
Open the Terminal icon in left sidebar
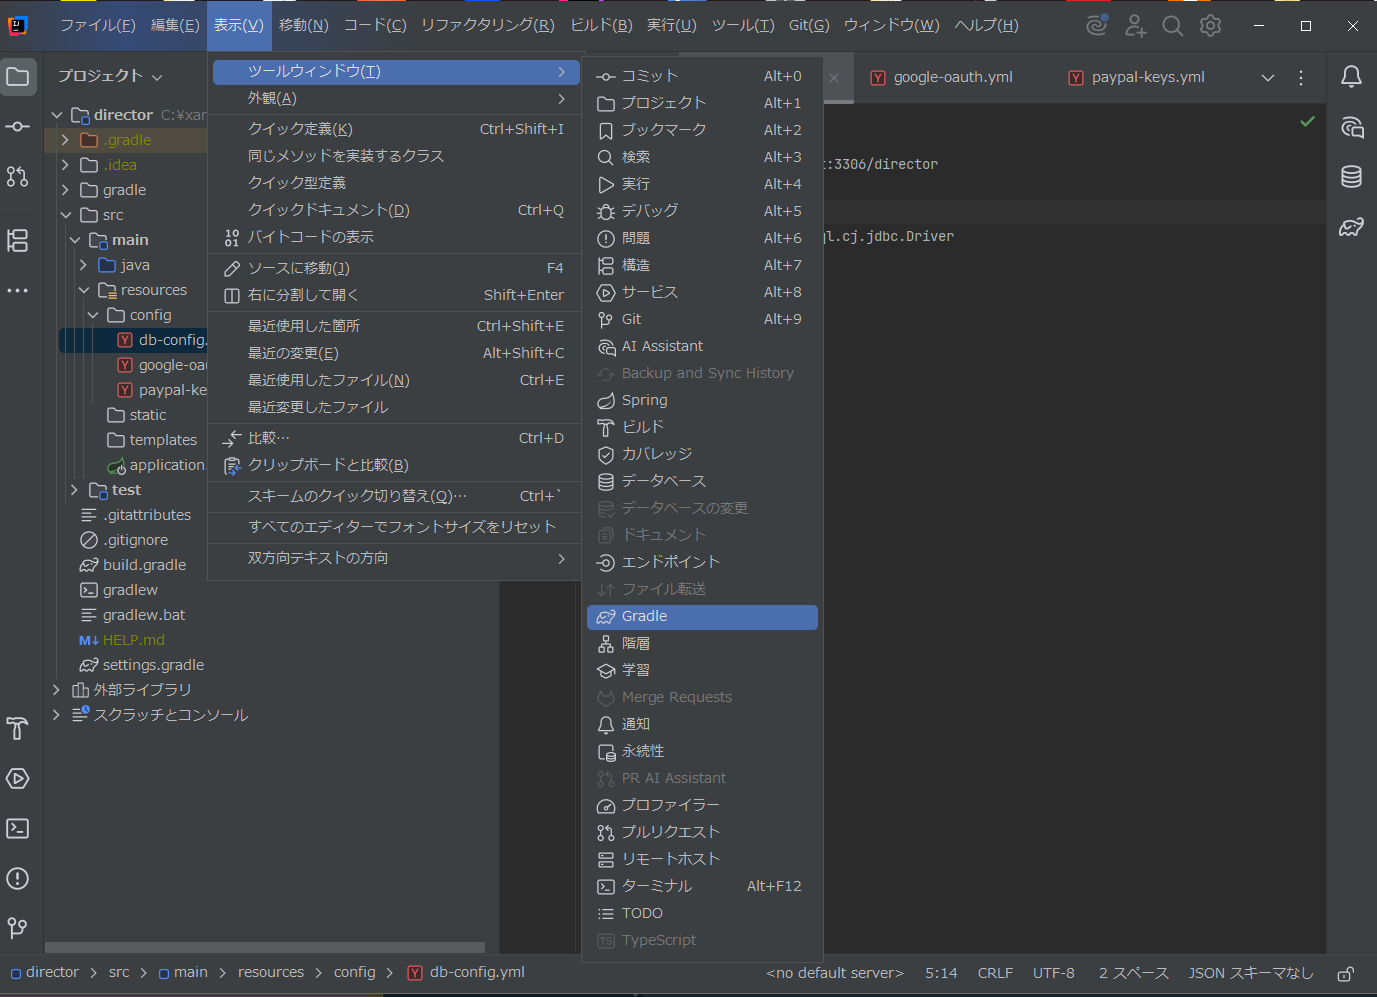click(x=18, y=828)
